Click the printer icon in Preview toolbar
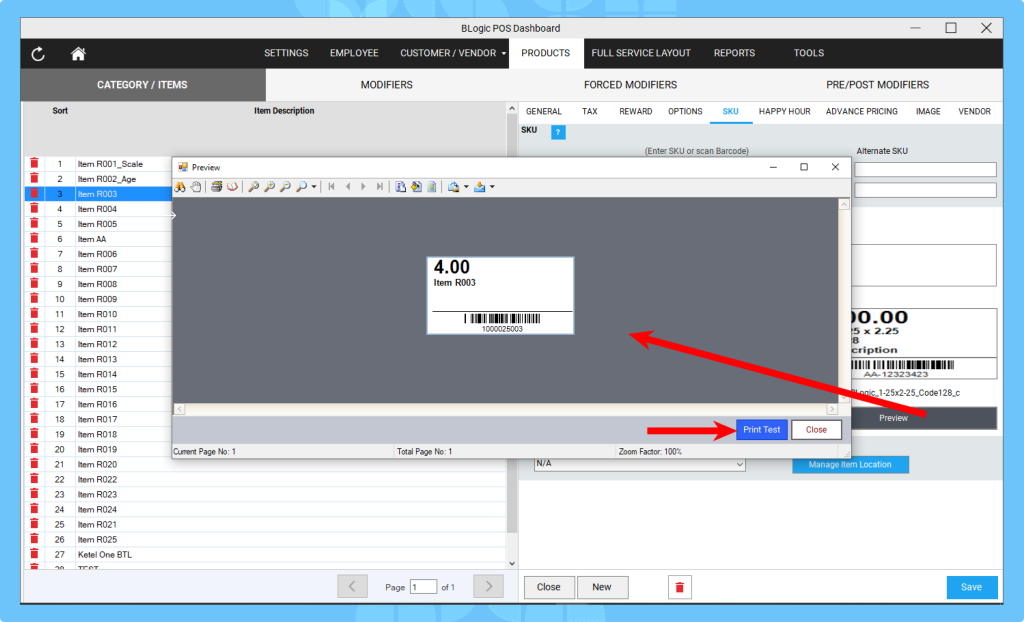Viewport: 1024px width, 622px height. click(216, 187)
